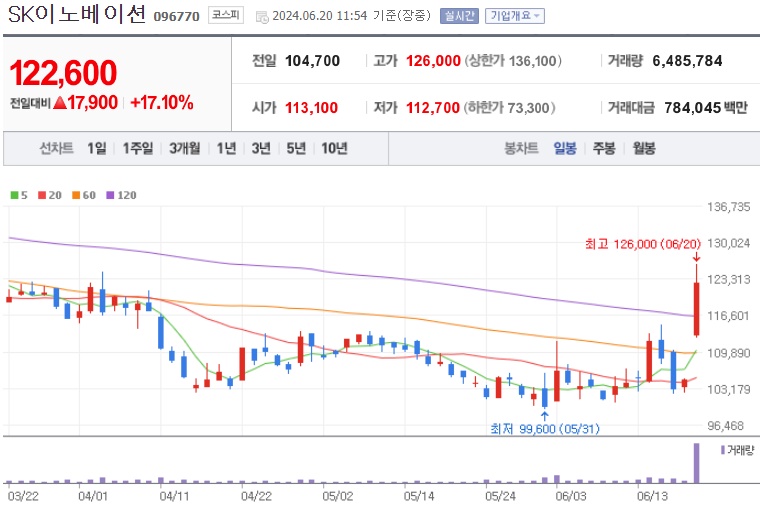
Task: Select the 10년 line chart tab
Action: (x=334, y=148)
